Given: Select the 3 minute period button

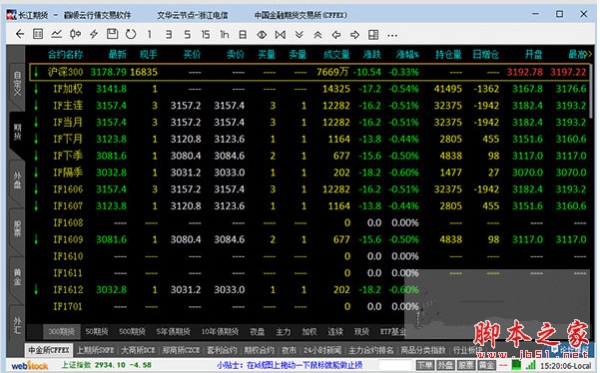Looking at the screenshot, I should (168, 34).
